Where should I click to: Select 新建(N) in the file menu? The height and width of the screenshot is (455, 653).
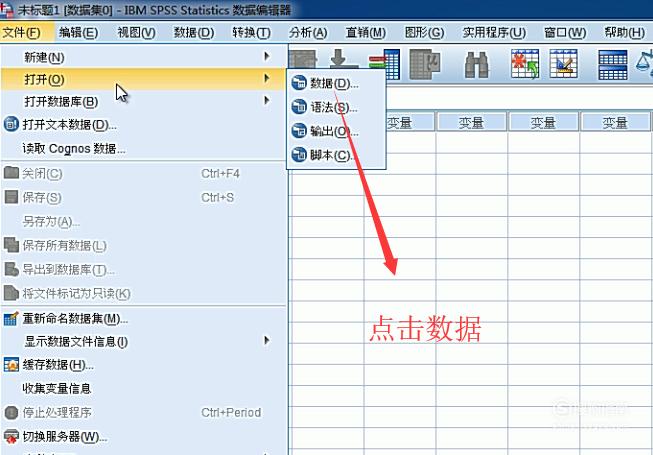(143, 57)
